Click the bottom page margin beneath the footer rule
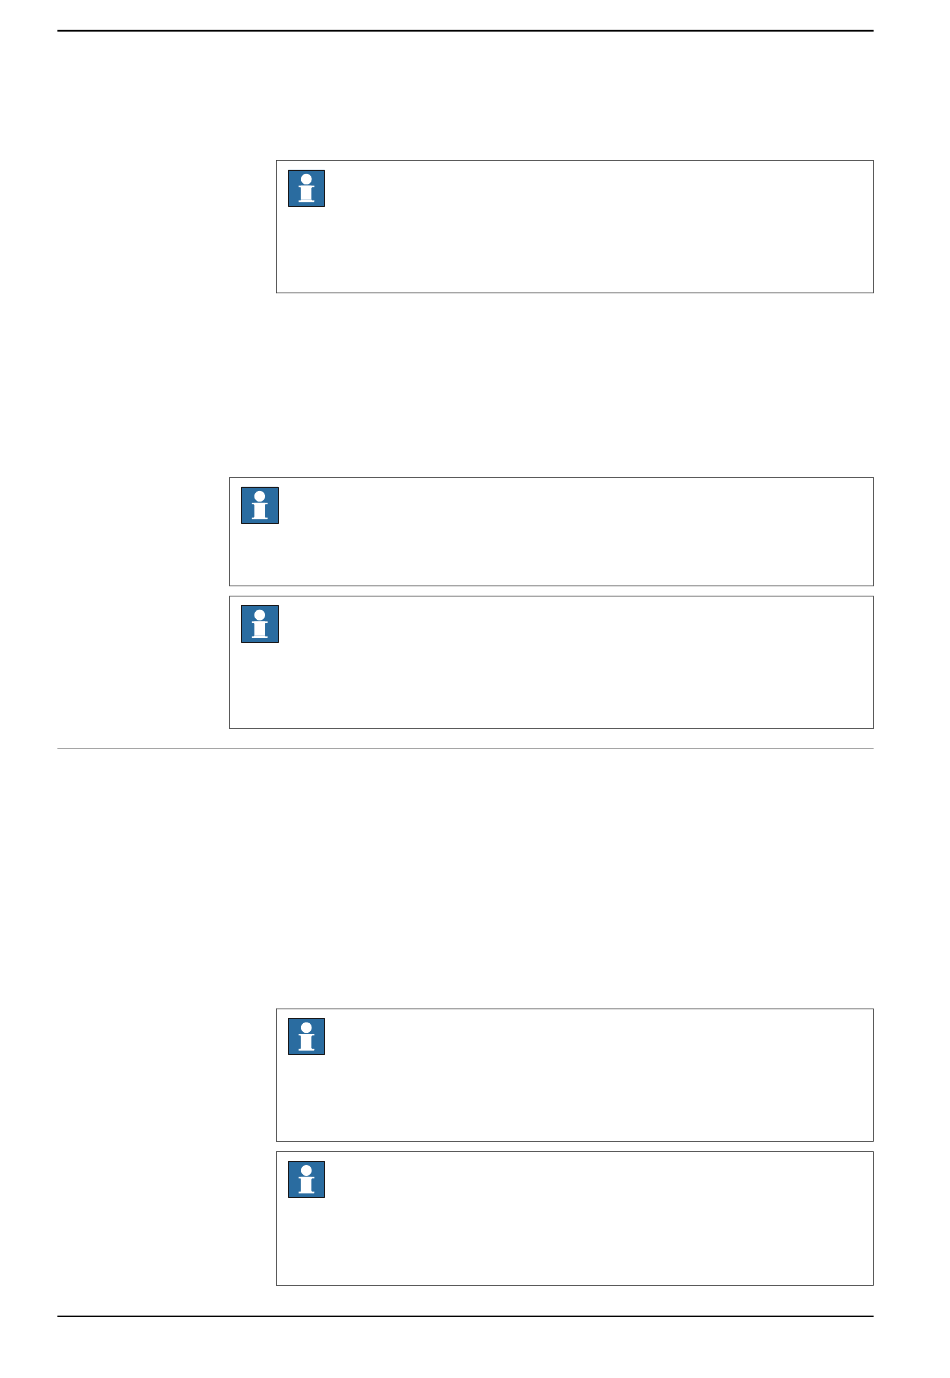 tap(465, 1347)
